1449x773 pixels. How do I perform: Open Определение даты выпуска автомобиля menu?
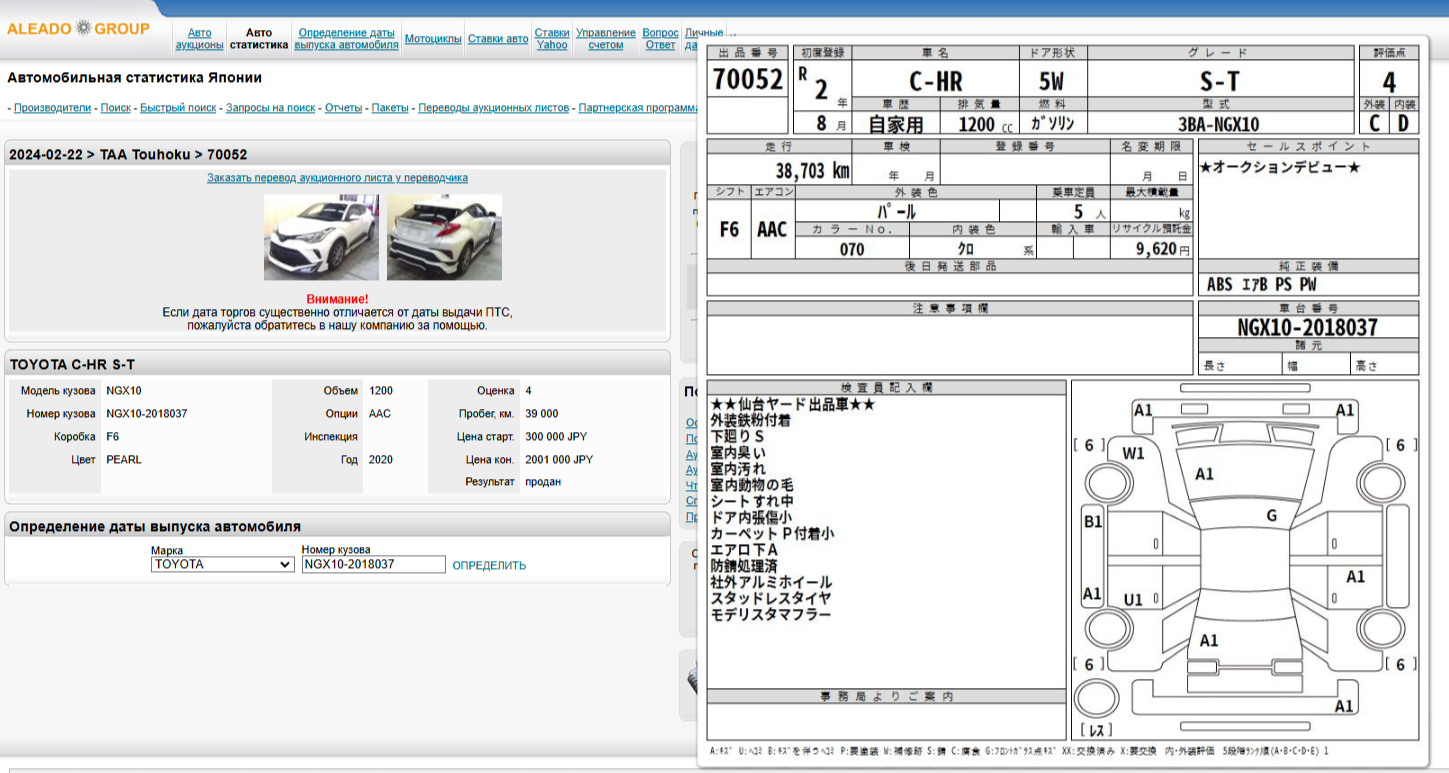tap(346, 39)
